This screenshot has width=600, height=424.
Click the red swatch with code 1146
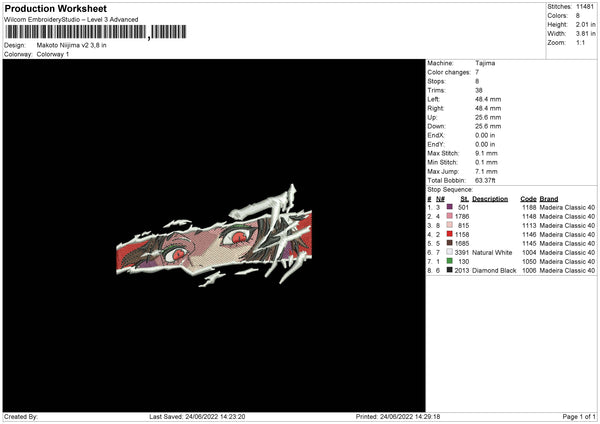click(450, 234)
